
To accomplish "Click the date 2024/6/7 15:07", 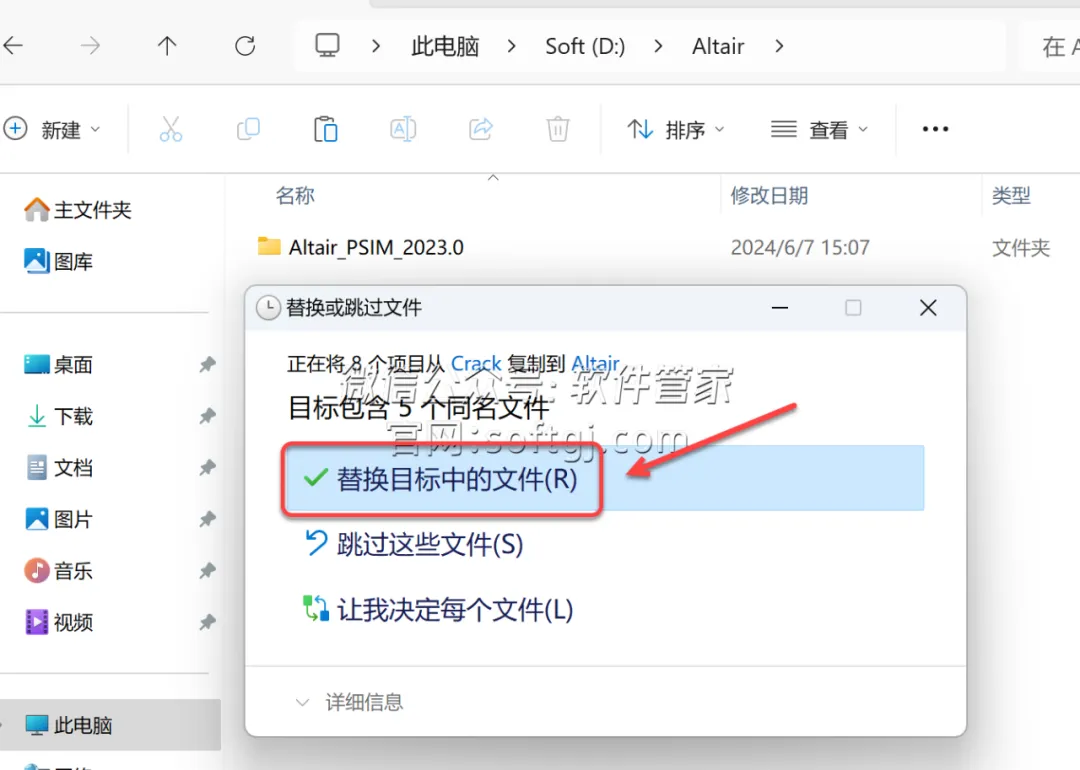I will pos(800,247).
